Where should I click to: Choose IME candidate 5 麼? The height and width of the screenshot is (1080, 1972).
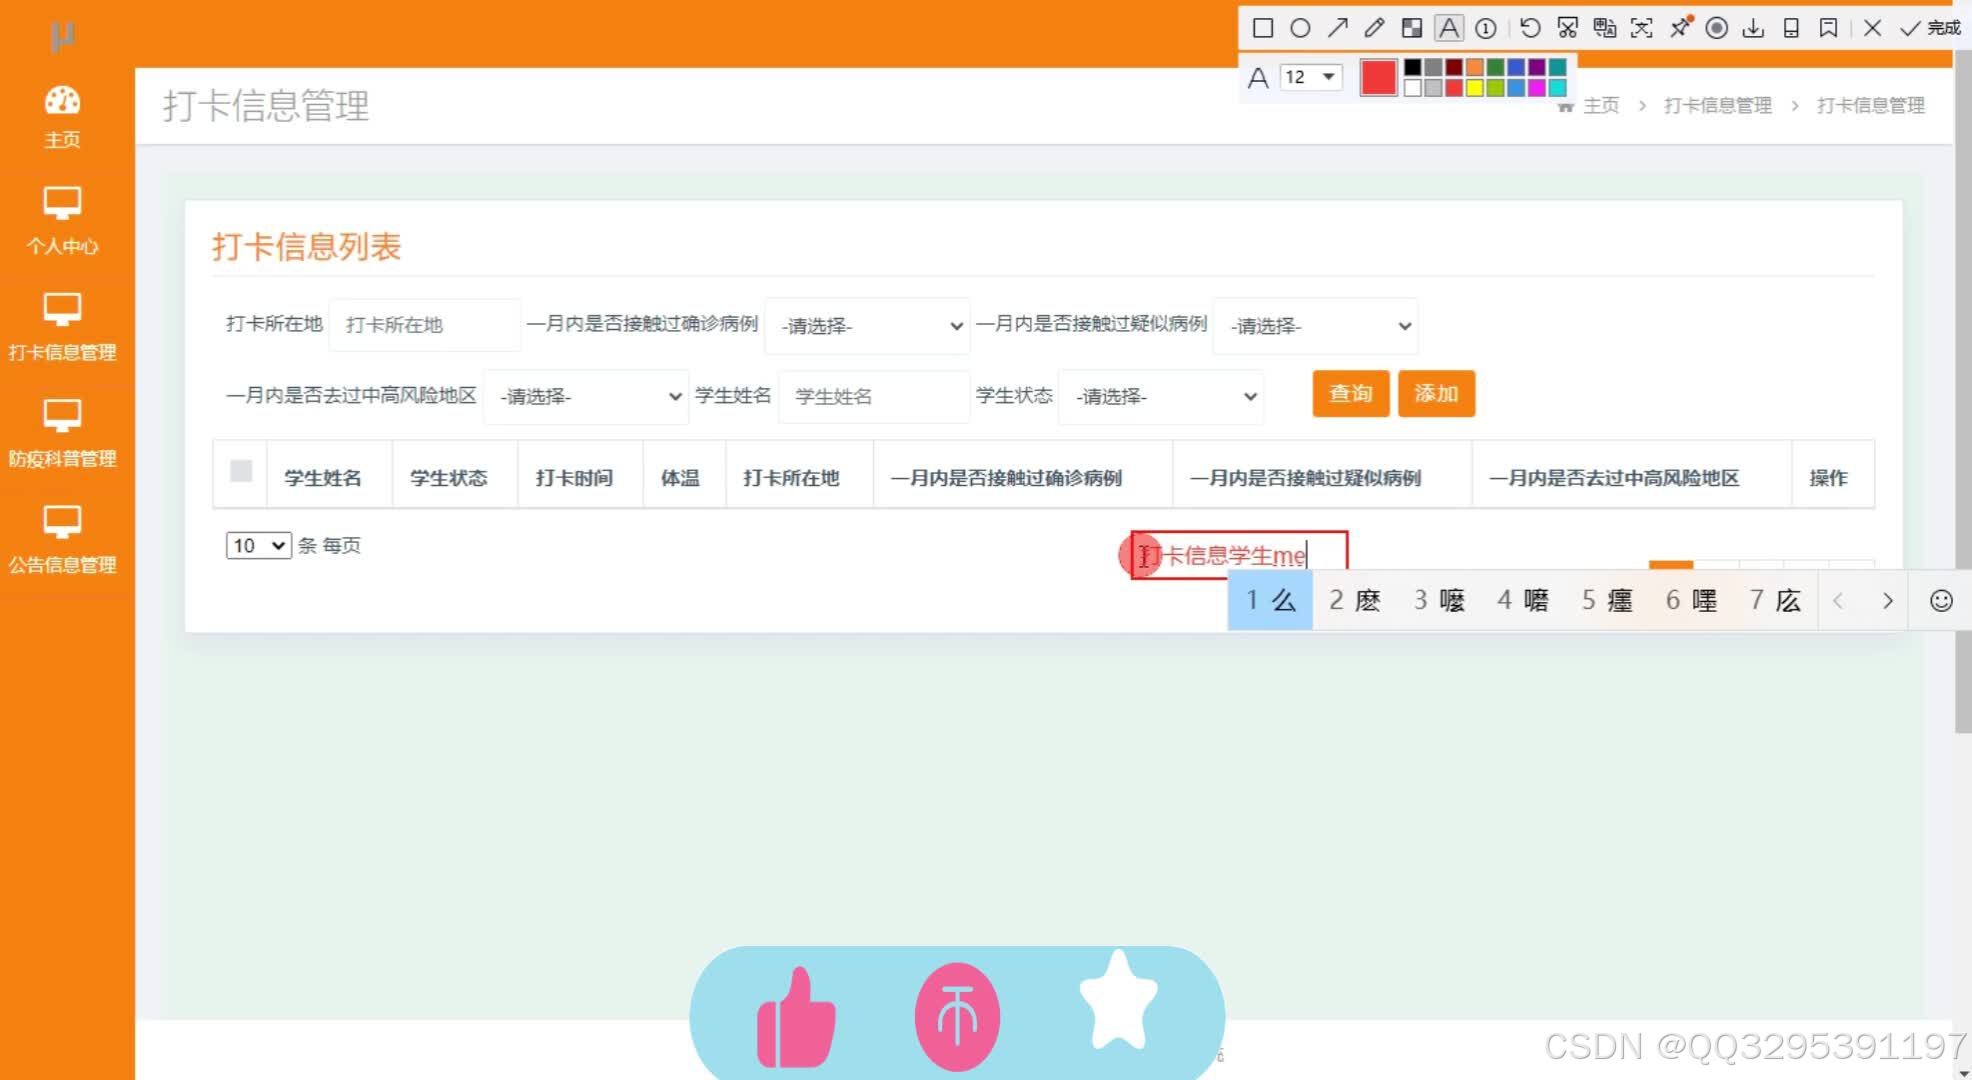(1607, 600)
